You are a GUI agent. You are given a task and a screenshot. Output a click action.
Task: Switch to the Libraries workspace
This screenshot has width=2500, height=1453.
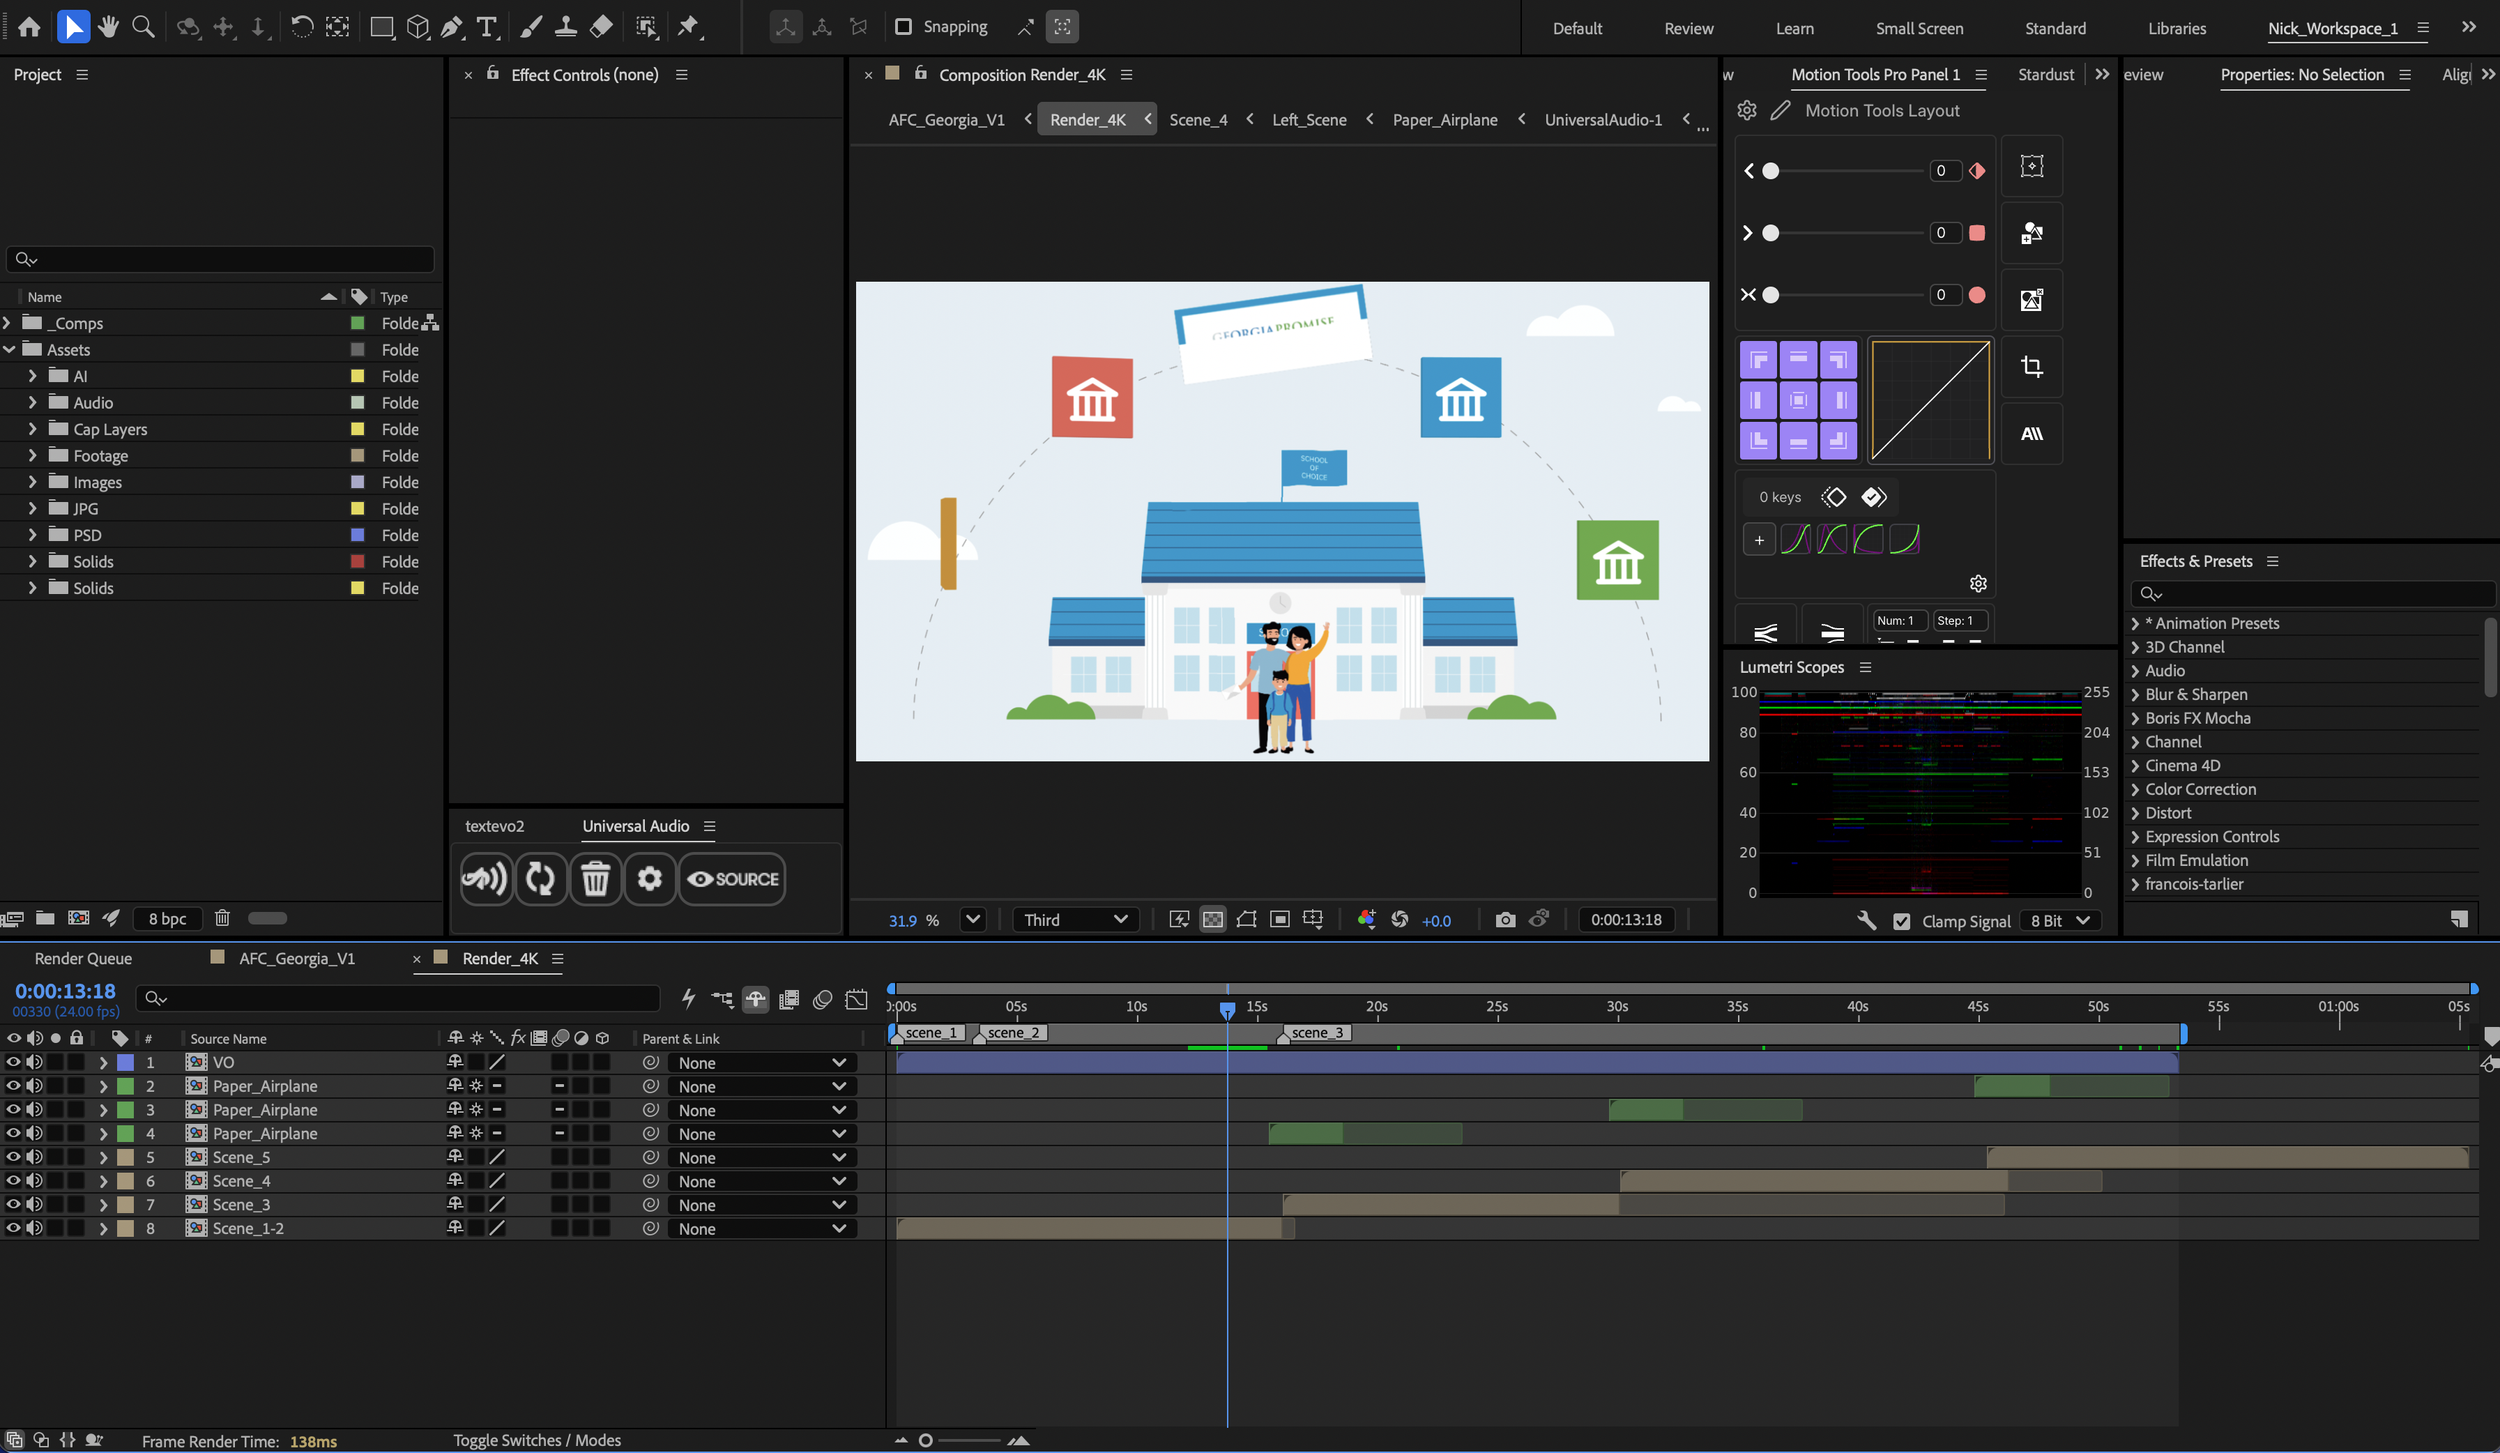[2176, 28]
